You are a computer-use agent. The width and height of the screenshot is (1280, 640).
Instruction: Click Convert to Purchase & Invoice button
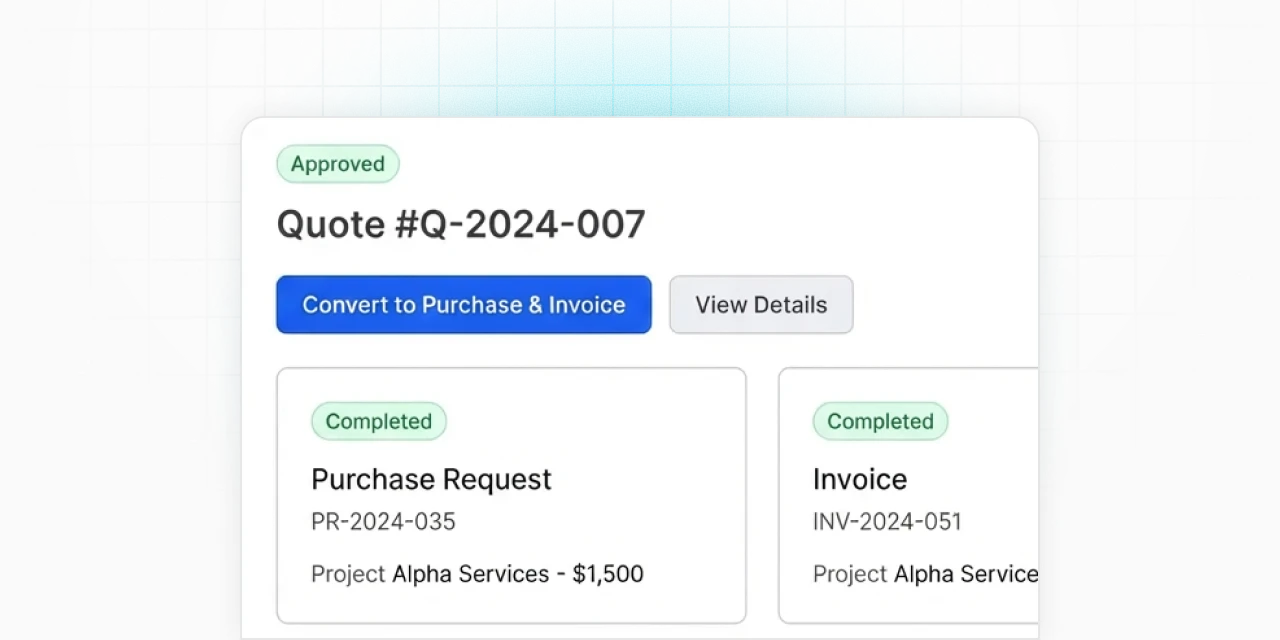pyautogui.click(x=464, y=305)
